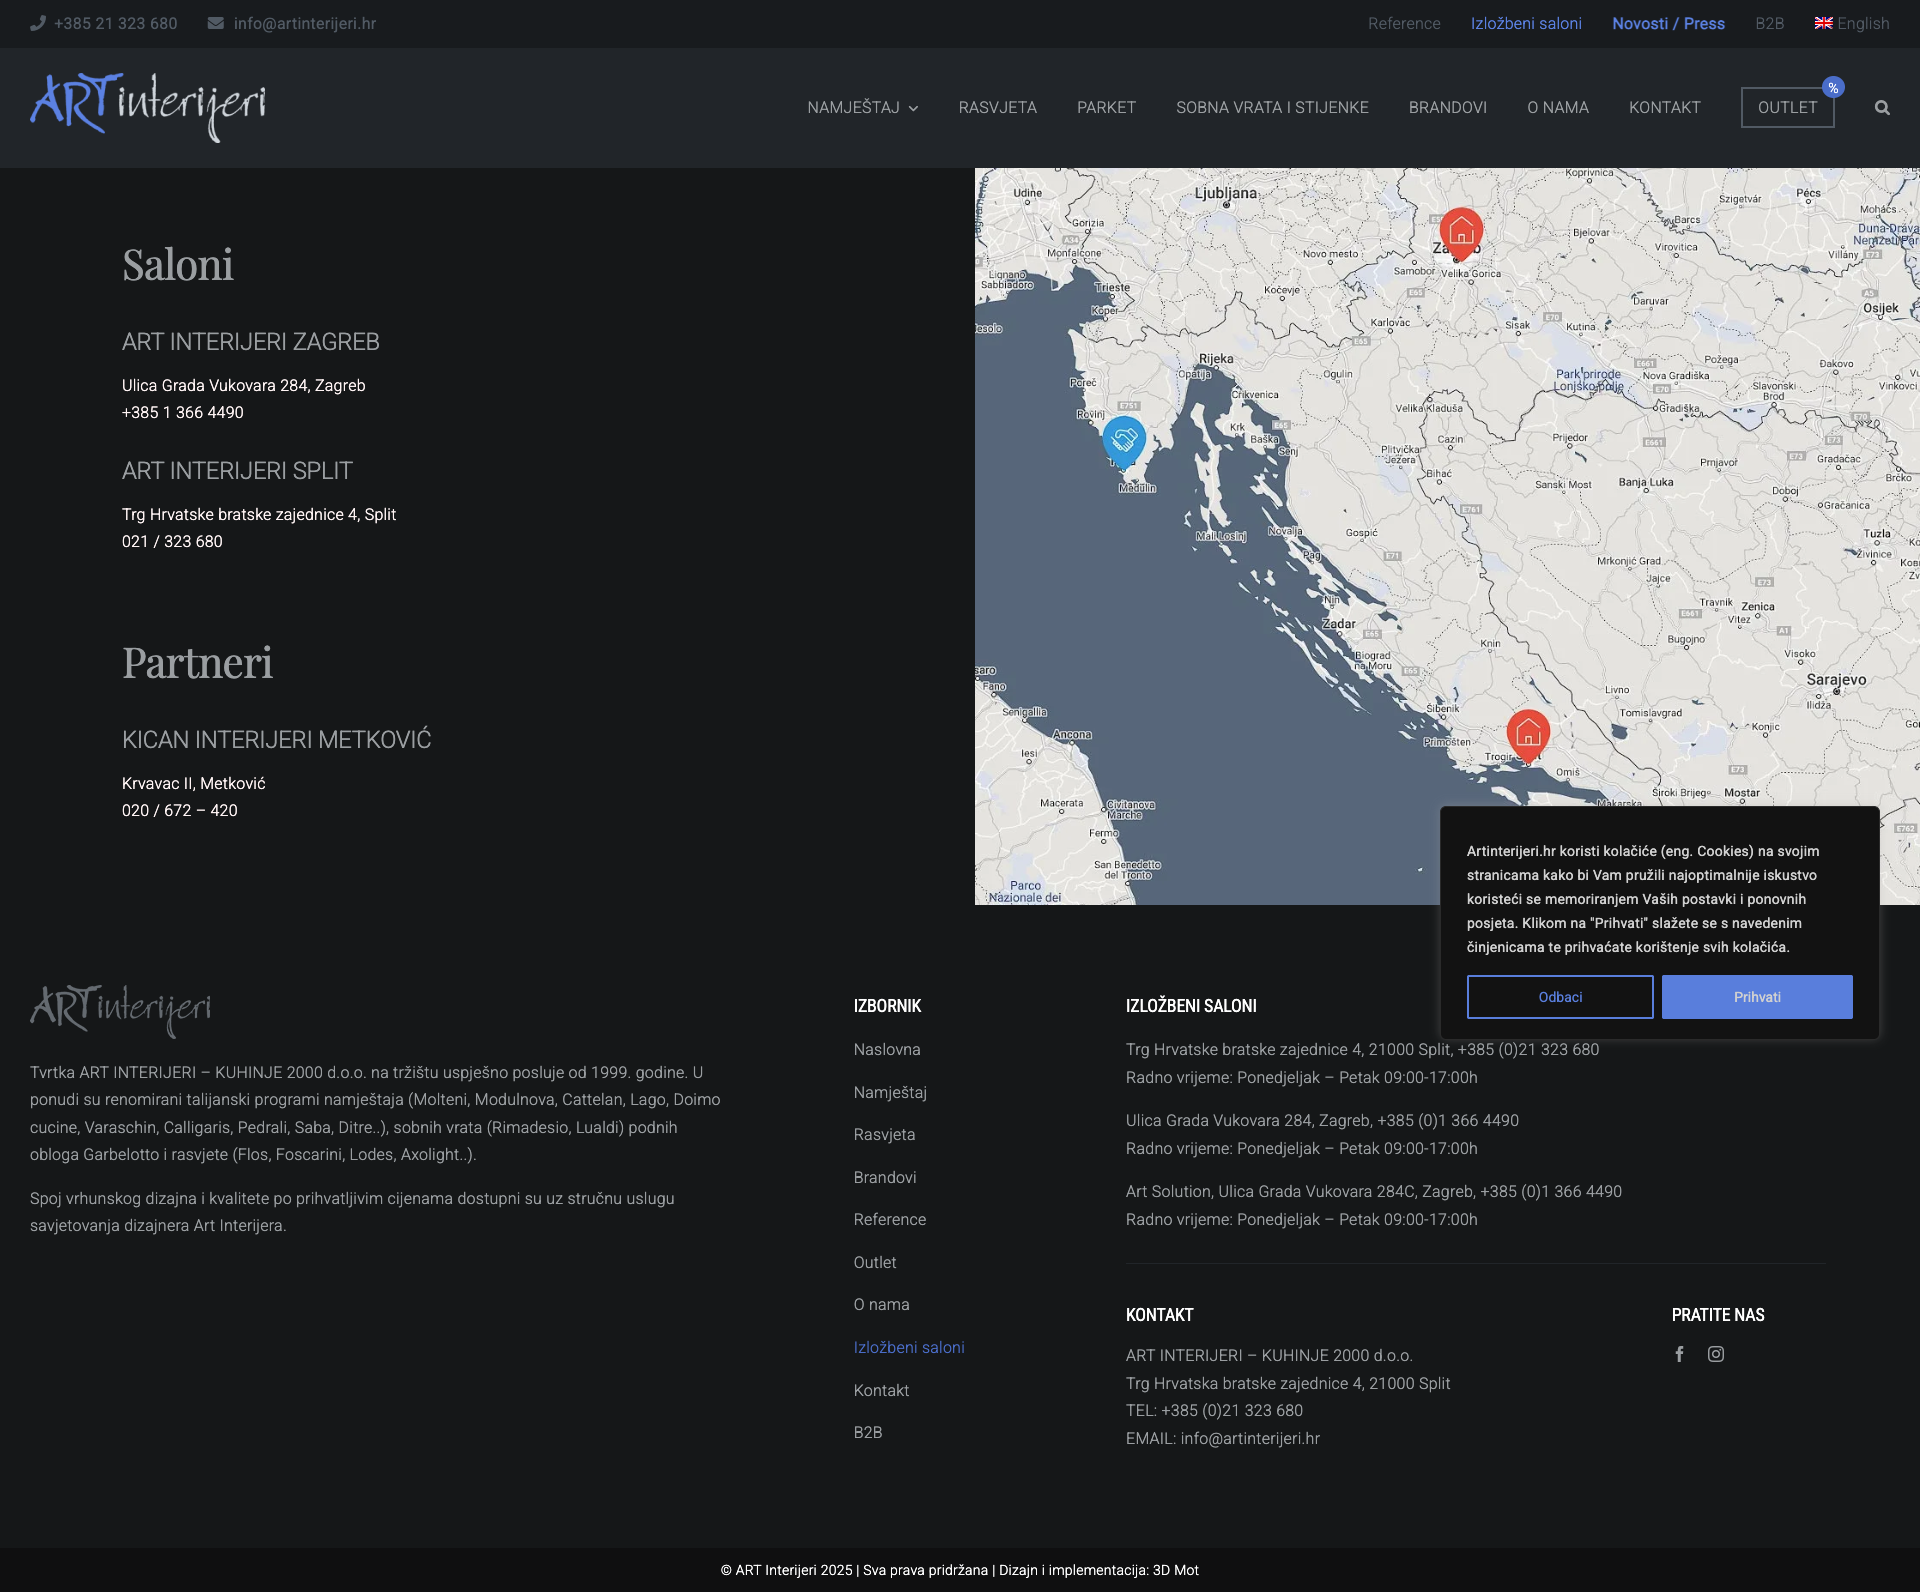Viewport: 1920px width, 1592px height.
Task: Reject cookies with Odbaci button
Action: tap(1560, 997)
